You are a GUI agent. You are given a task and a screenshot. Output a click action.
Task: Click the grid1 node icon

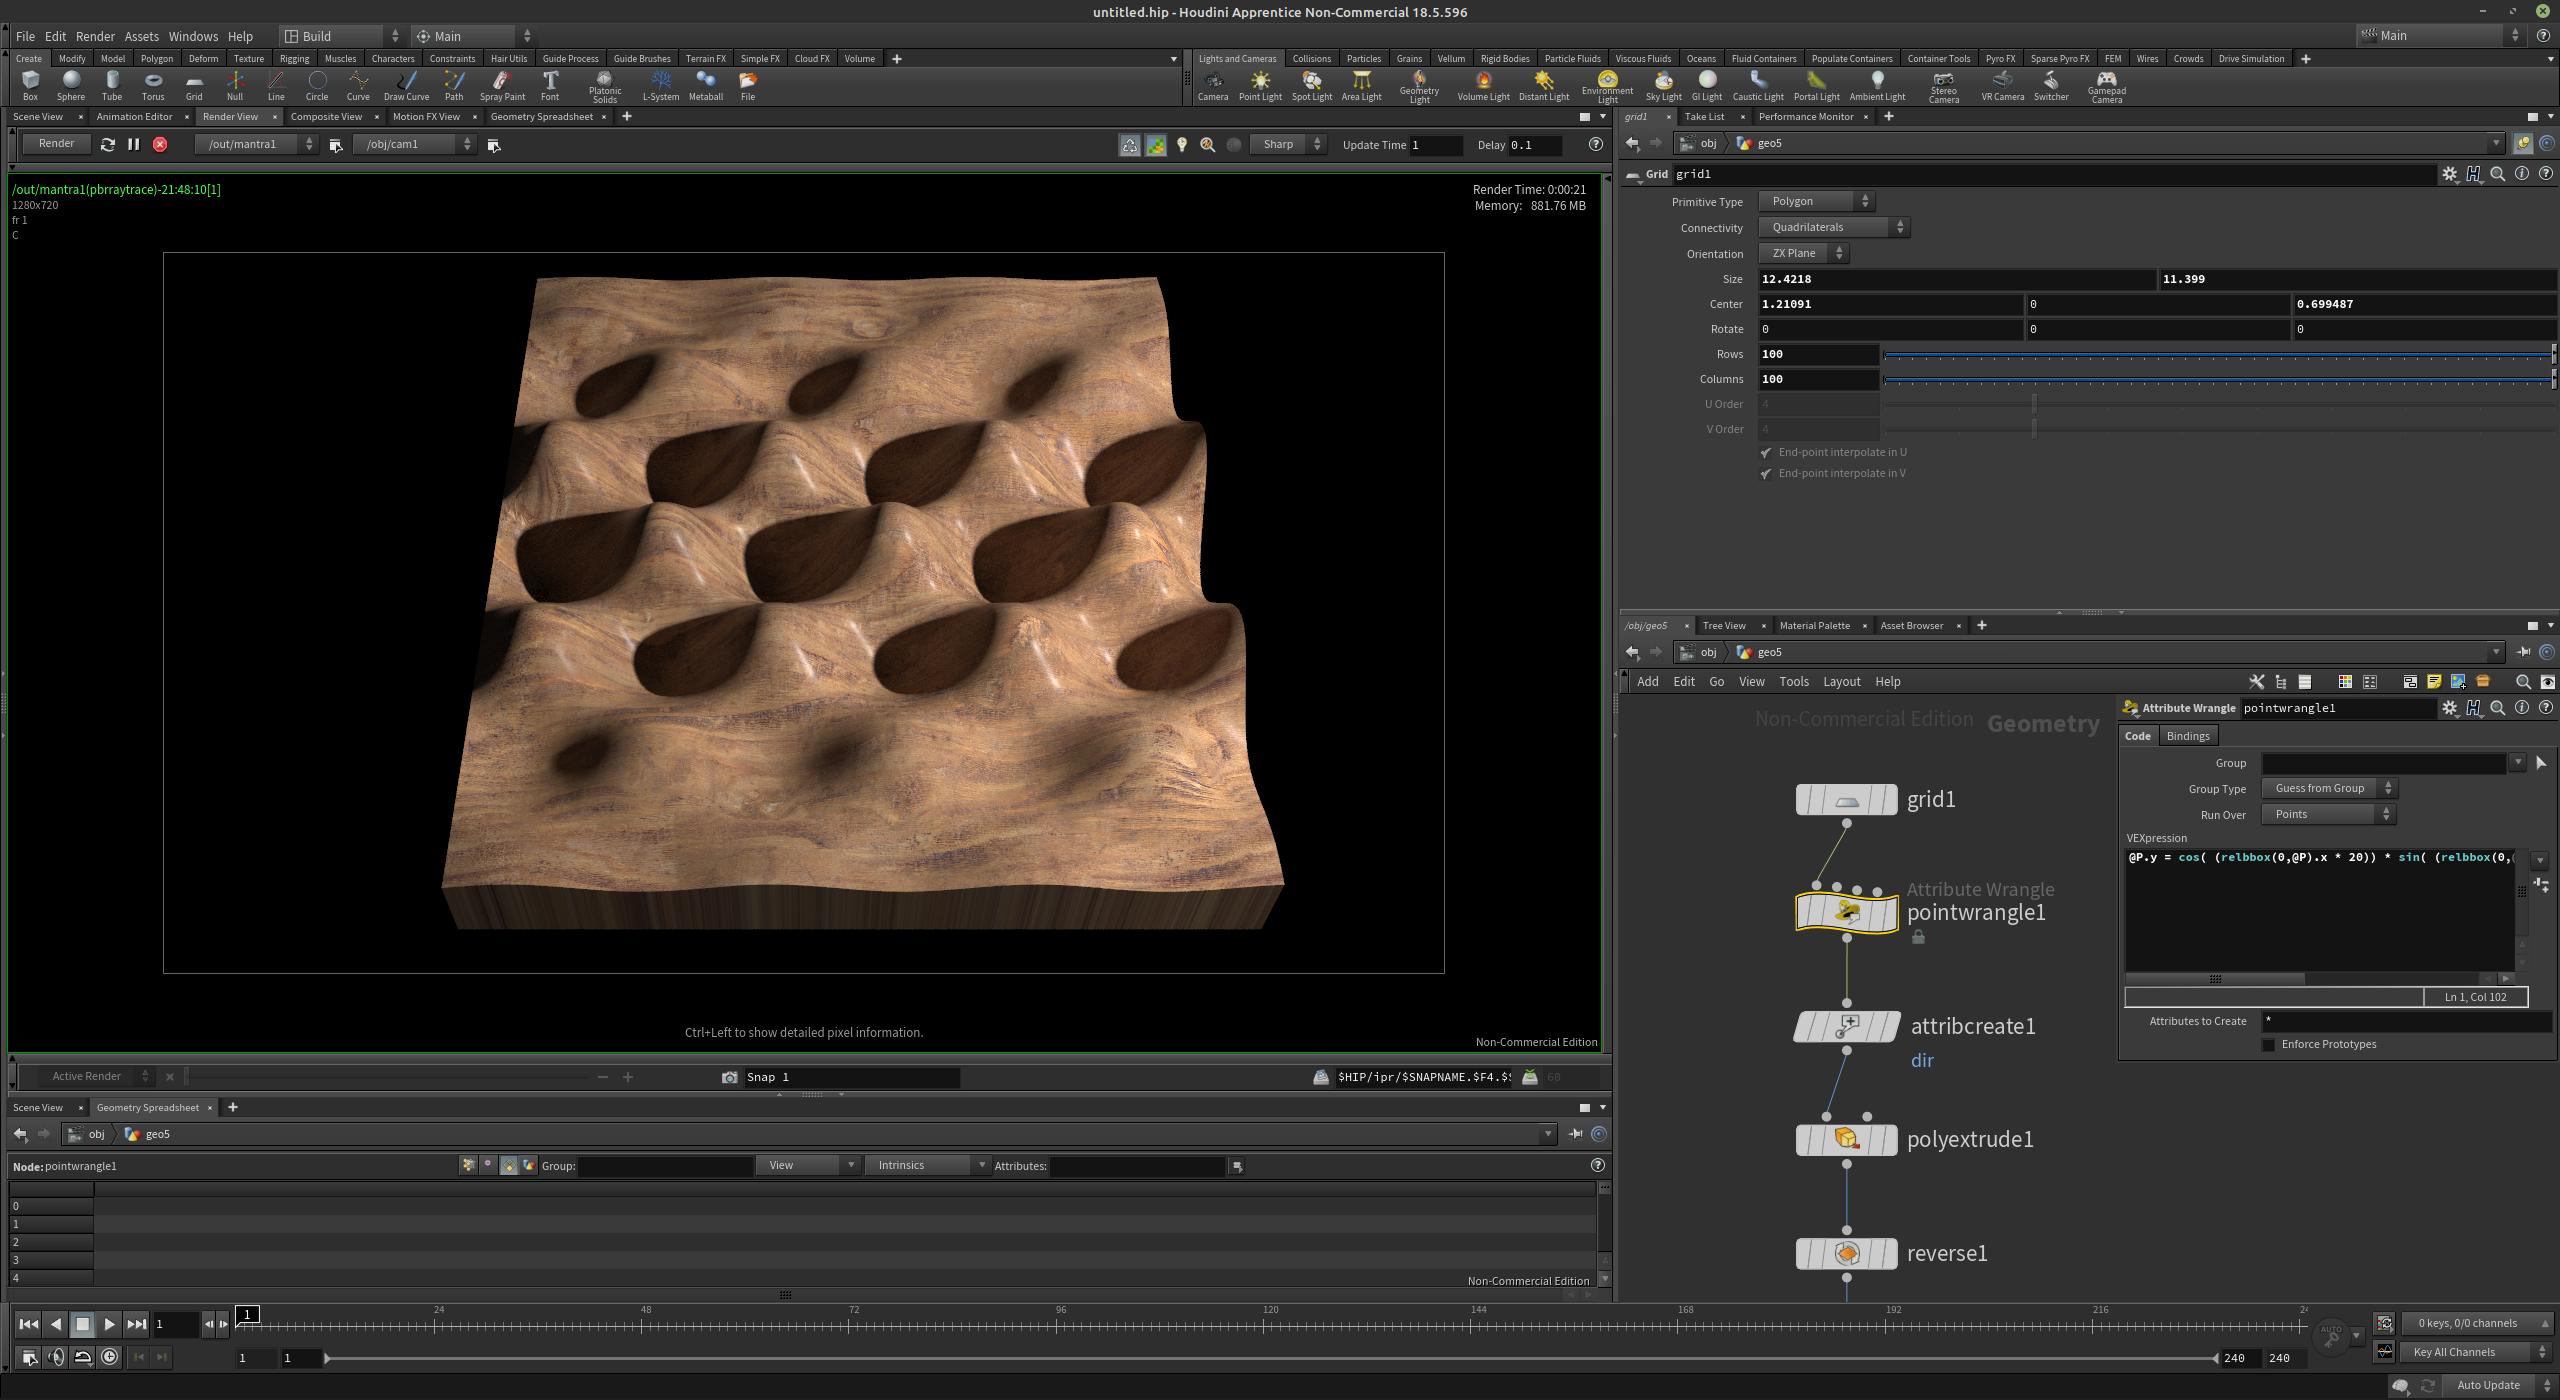click(x=1845, y=797)
